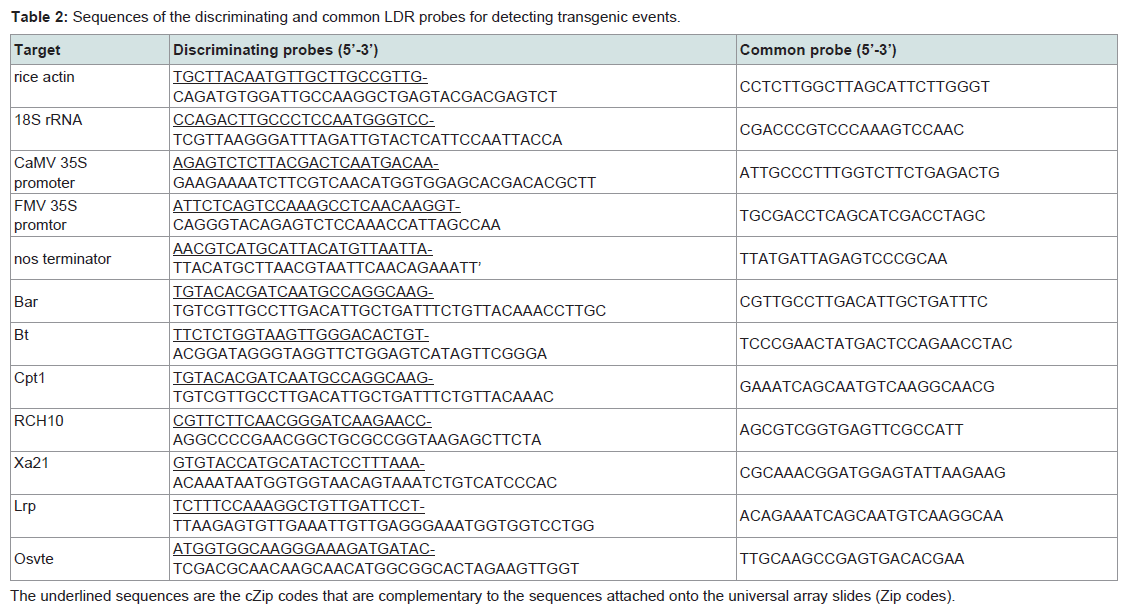This screenshot has width=1127, height=616.
Task: Select the Cpt1 target cell
Action: click(90, 387)
